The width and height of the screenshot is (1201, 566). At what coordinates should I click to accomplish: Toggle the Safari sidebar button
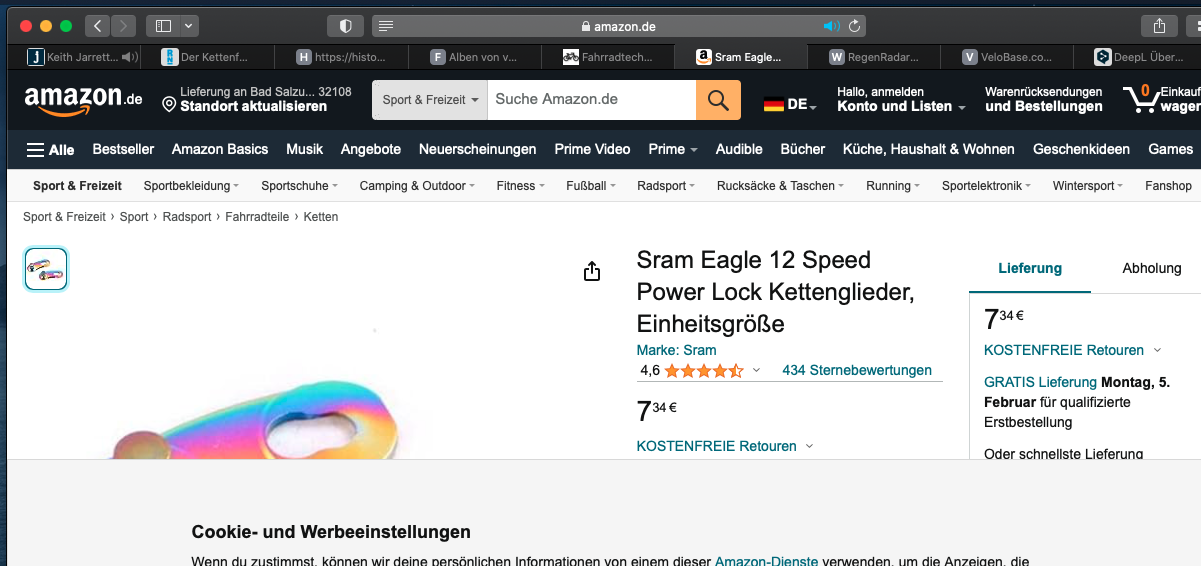(164, 26)
